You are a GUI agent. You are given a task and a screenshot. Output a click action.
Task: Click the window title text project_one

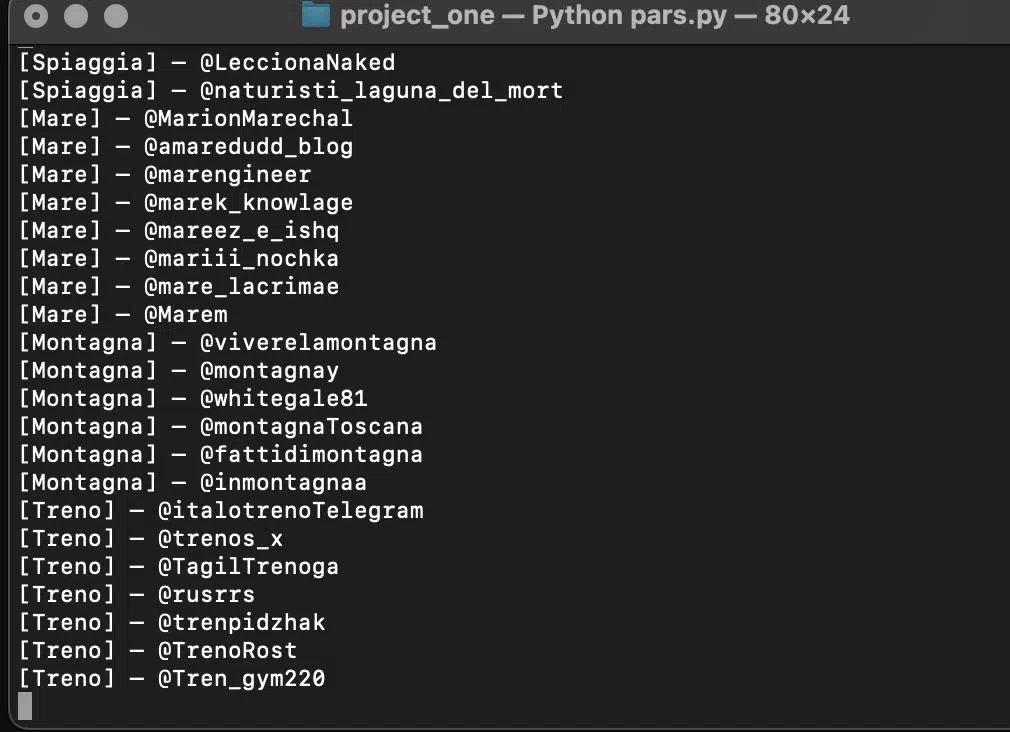pos(417,15)
